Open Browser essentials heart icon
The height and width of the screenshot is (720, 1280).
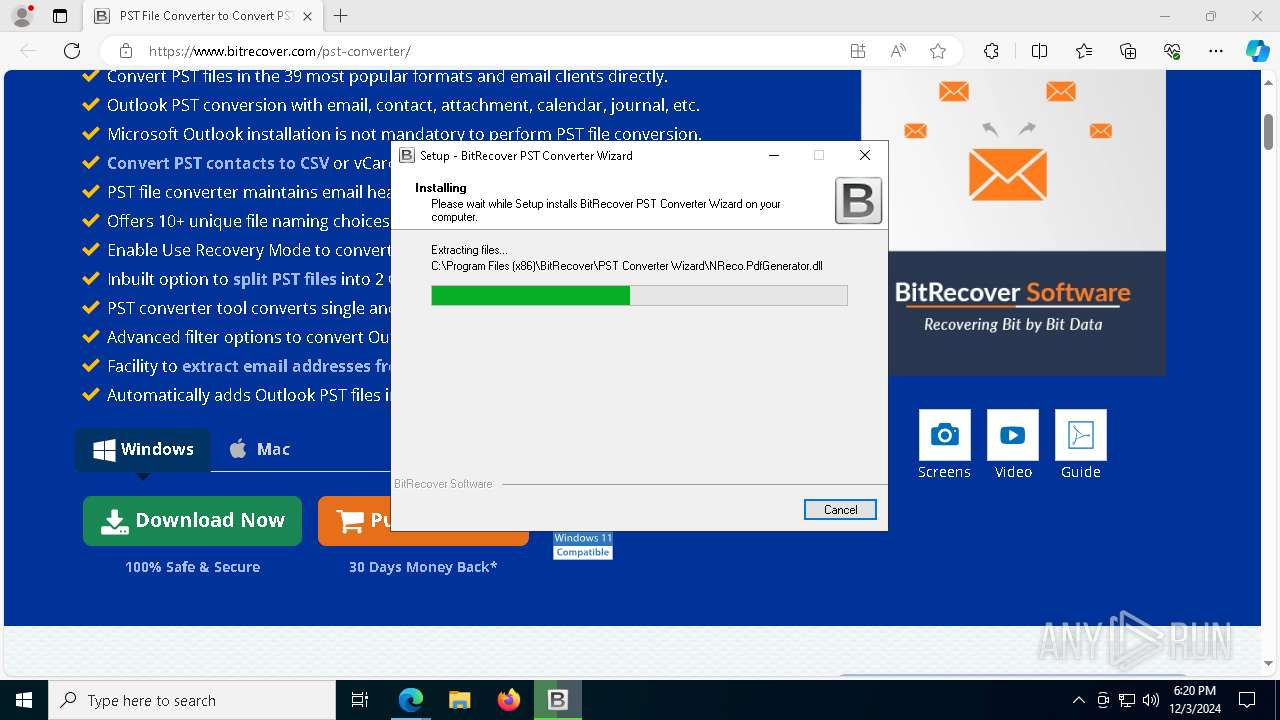pos(1172,51)
